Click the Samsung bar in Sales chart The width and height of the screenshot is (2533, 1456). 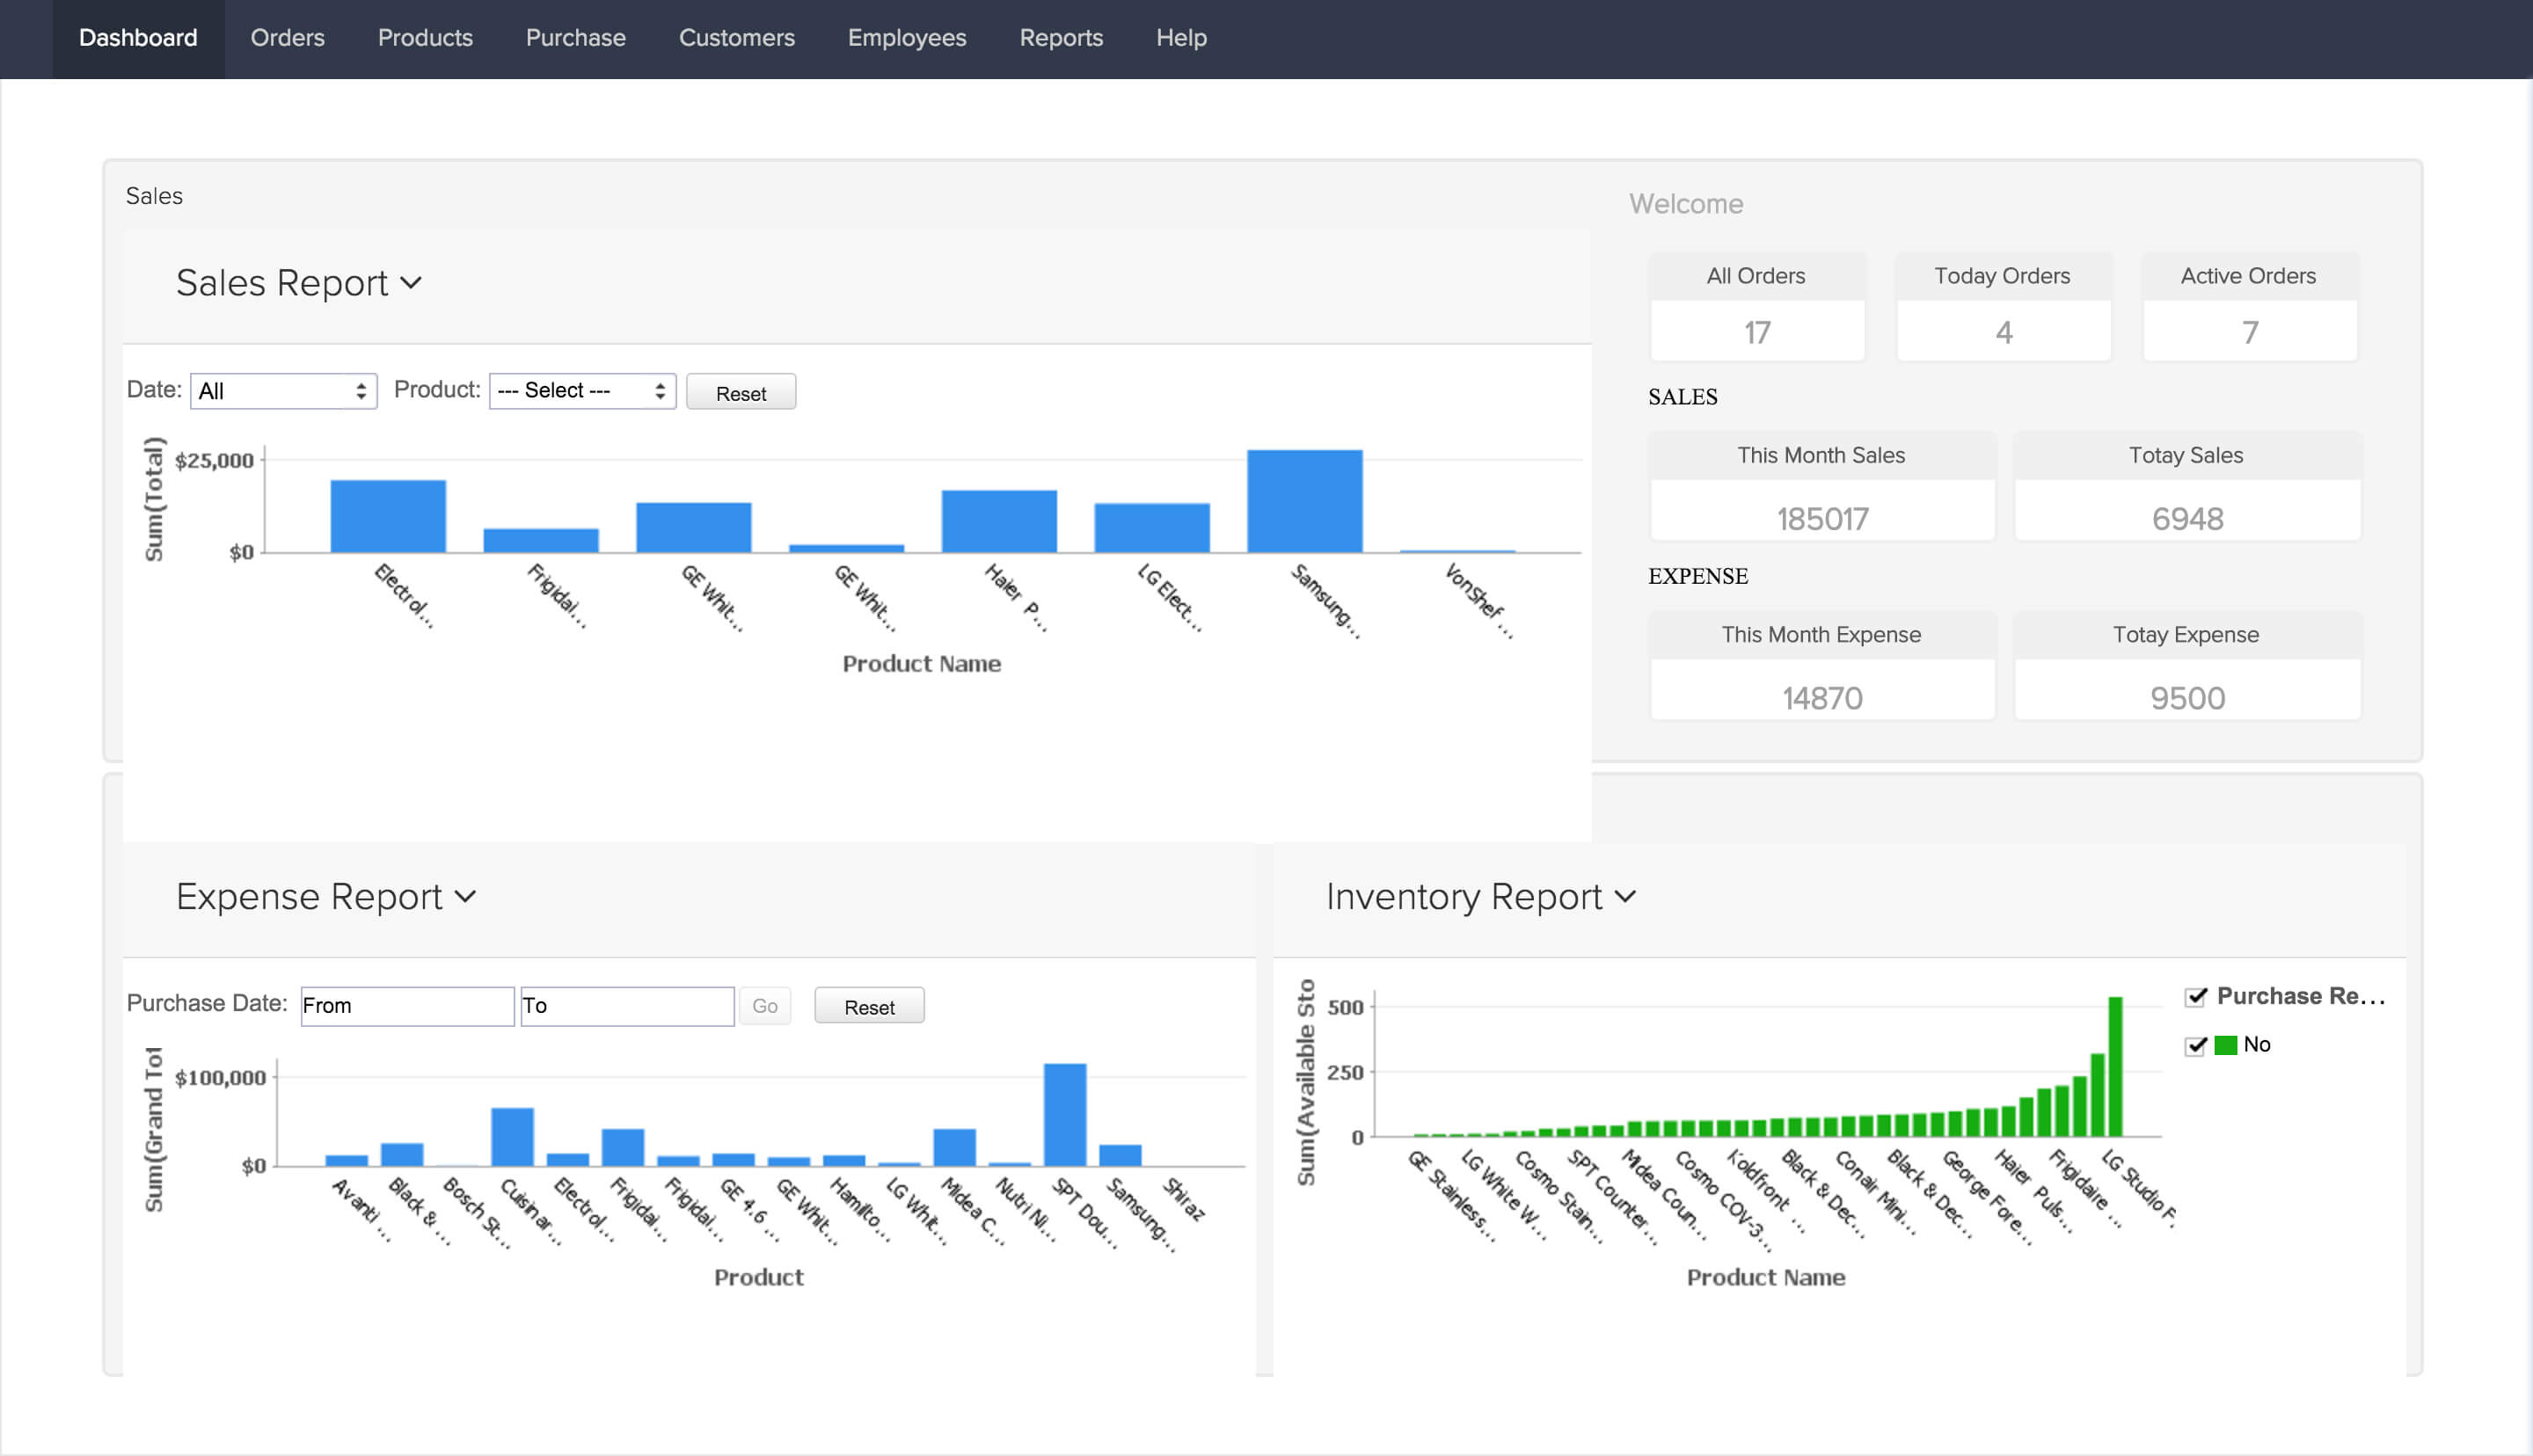pyautogui.click(x=1303, y=502)
